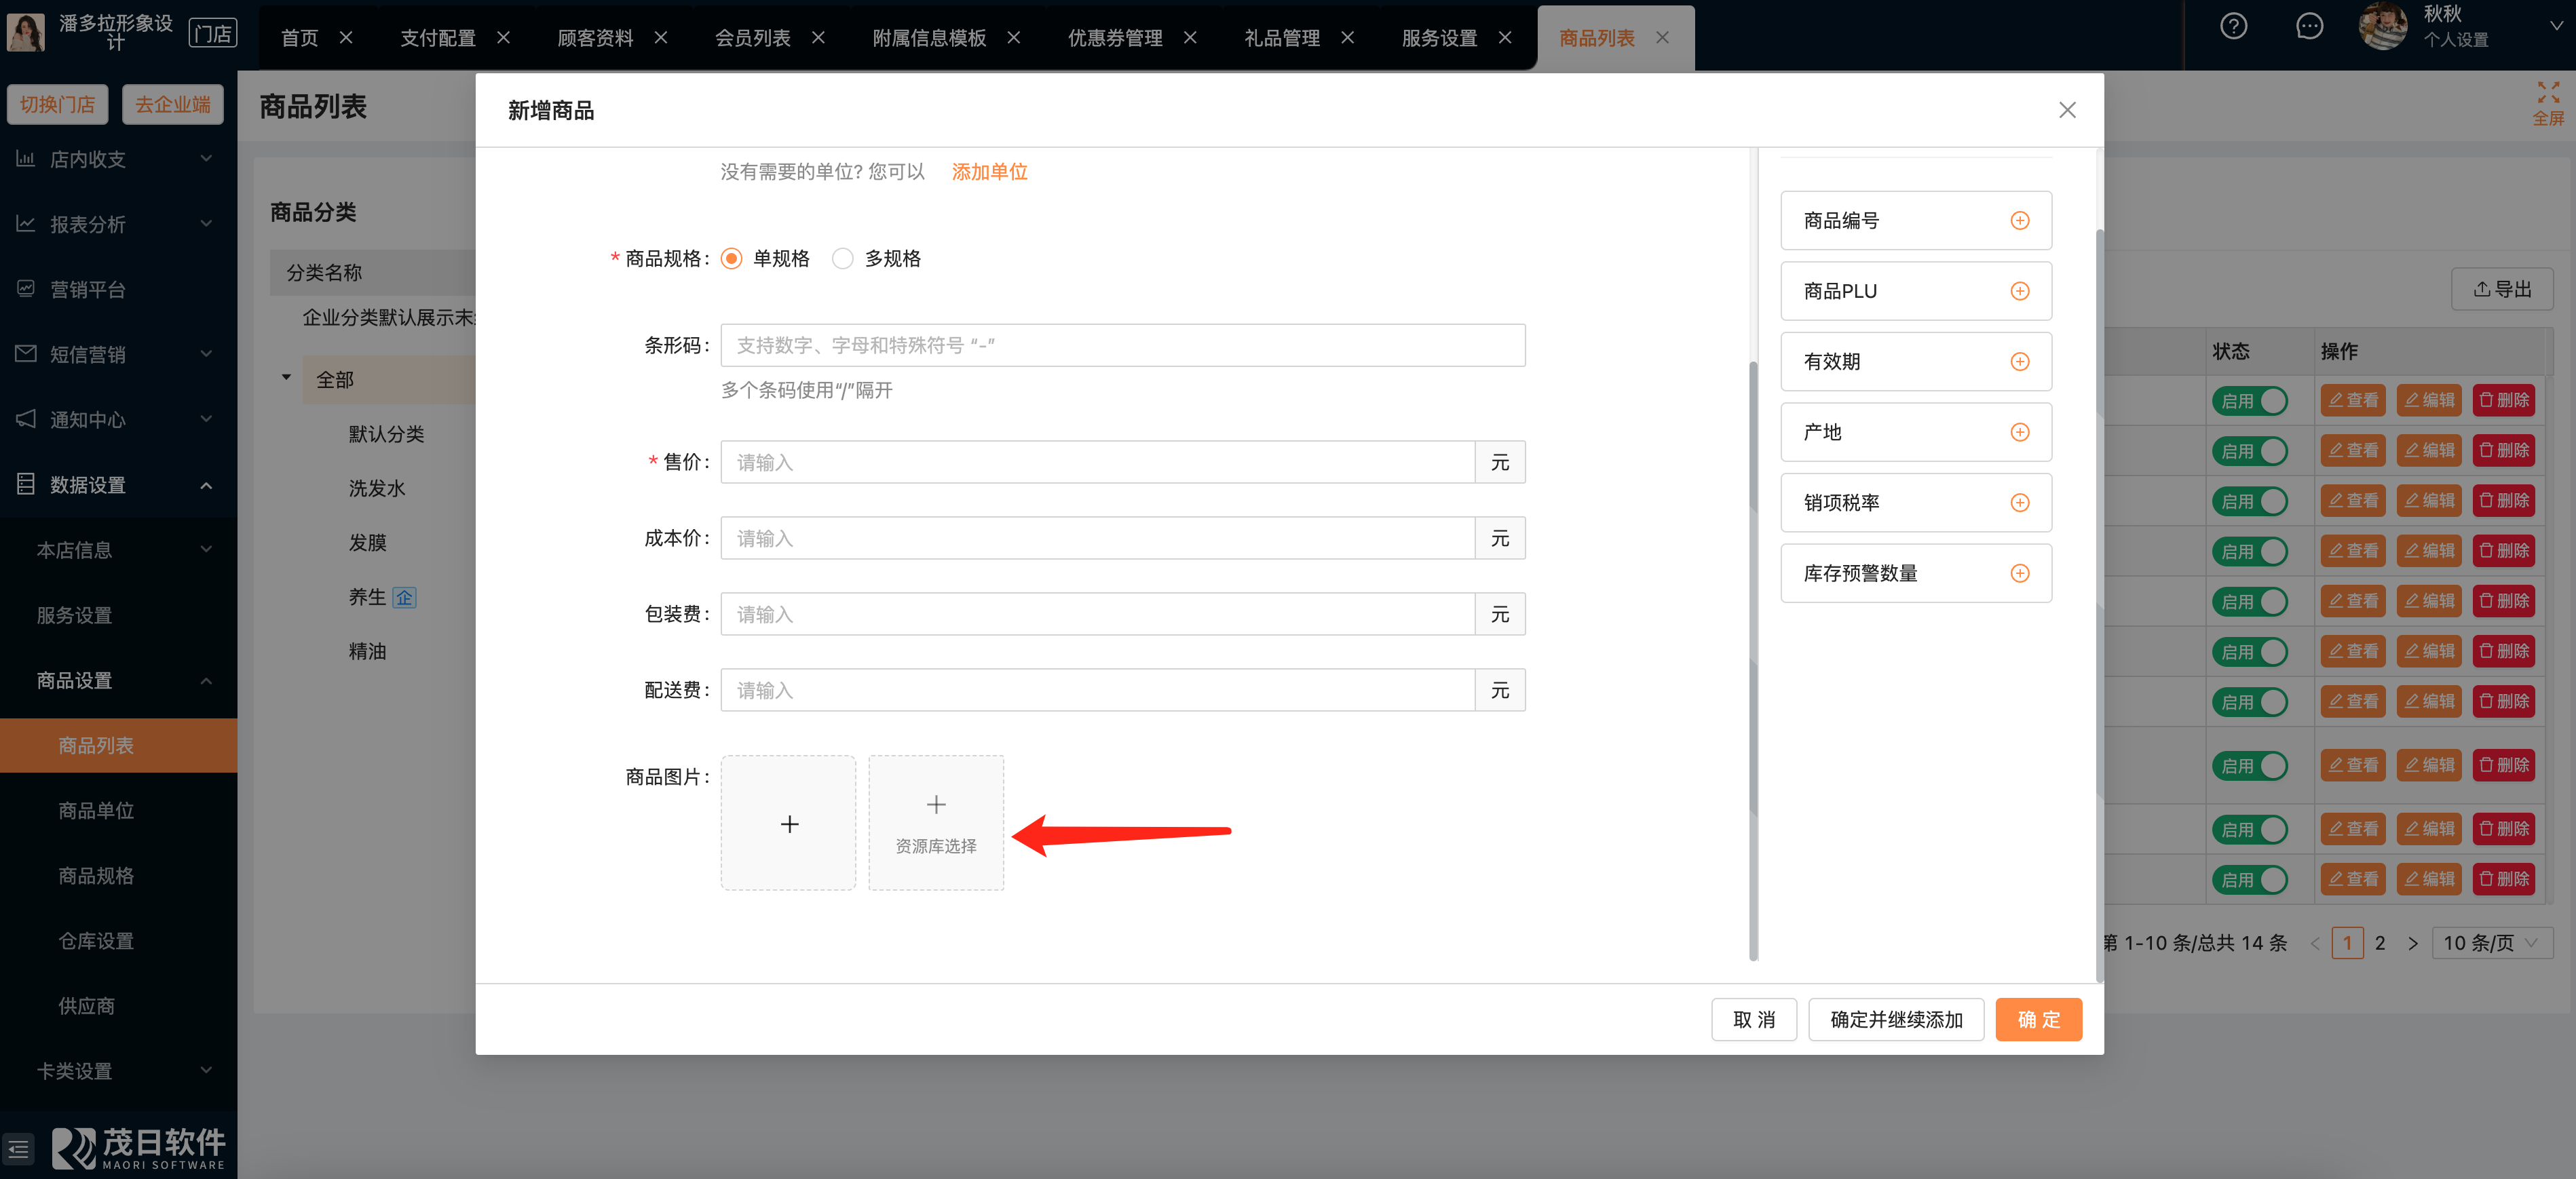Toggle the first row 启用 switch
This screenshot has width=2576, height=1179.
pos(2249,401)
